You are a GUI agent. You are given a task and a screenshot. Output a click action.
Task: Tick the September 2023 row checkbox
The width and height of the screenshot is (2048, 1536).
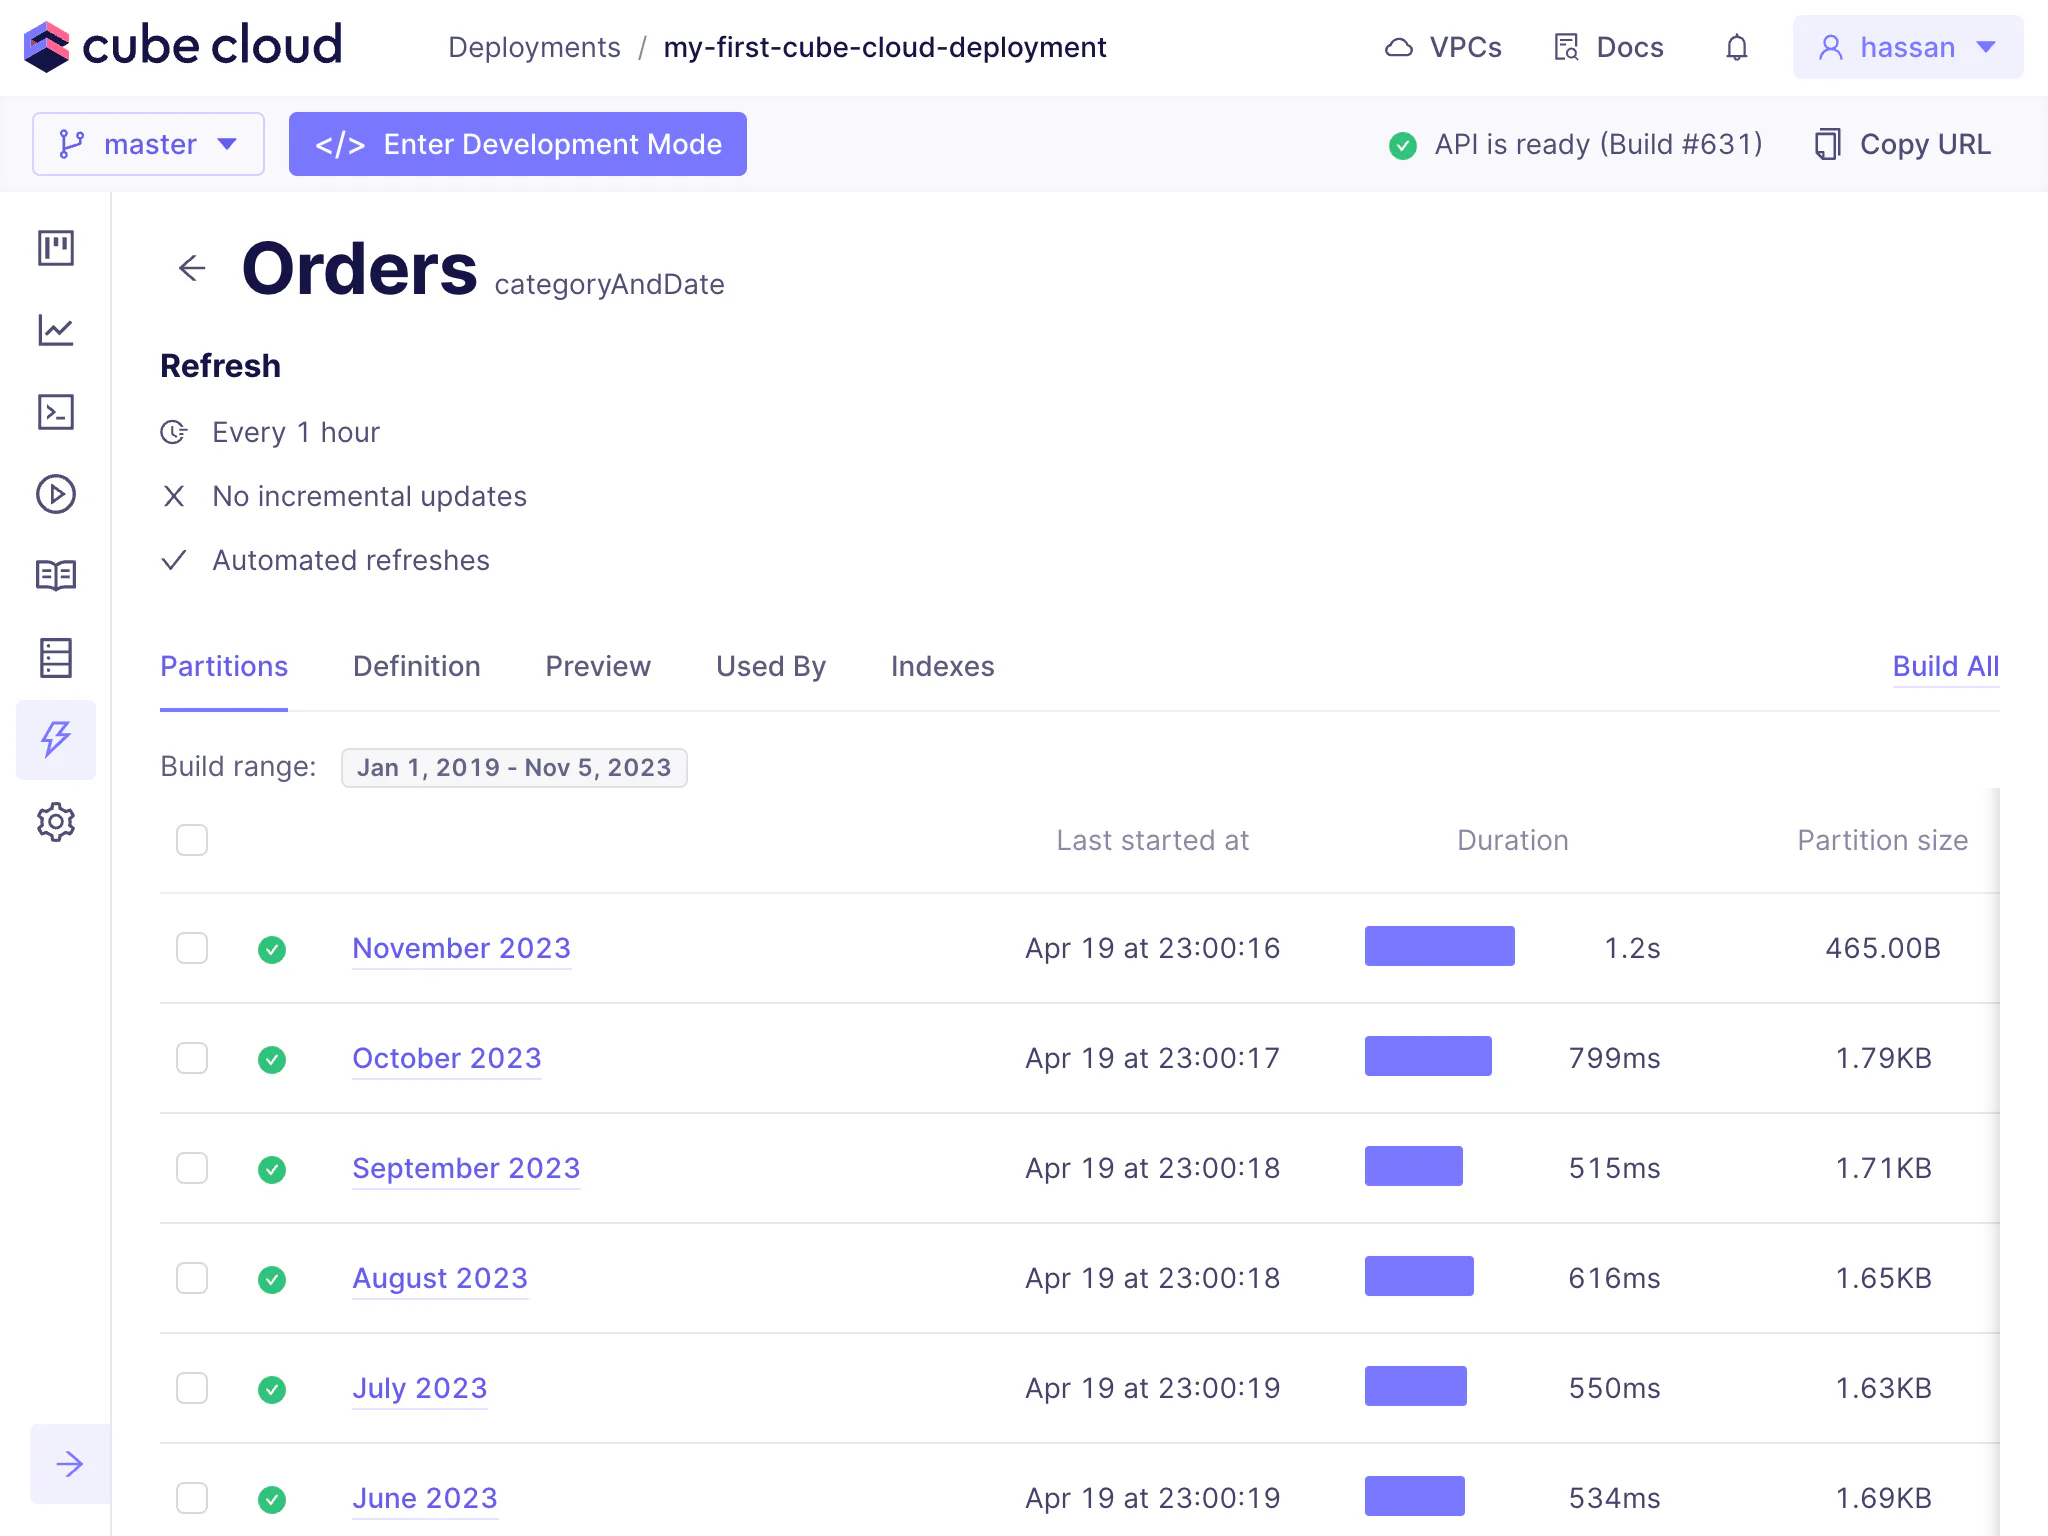[192, 1168]
